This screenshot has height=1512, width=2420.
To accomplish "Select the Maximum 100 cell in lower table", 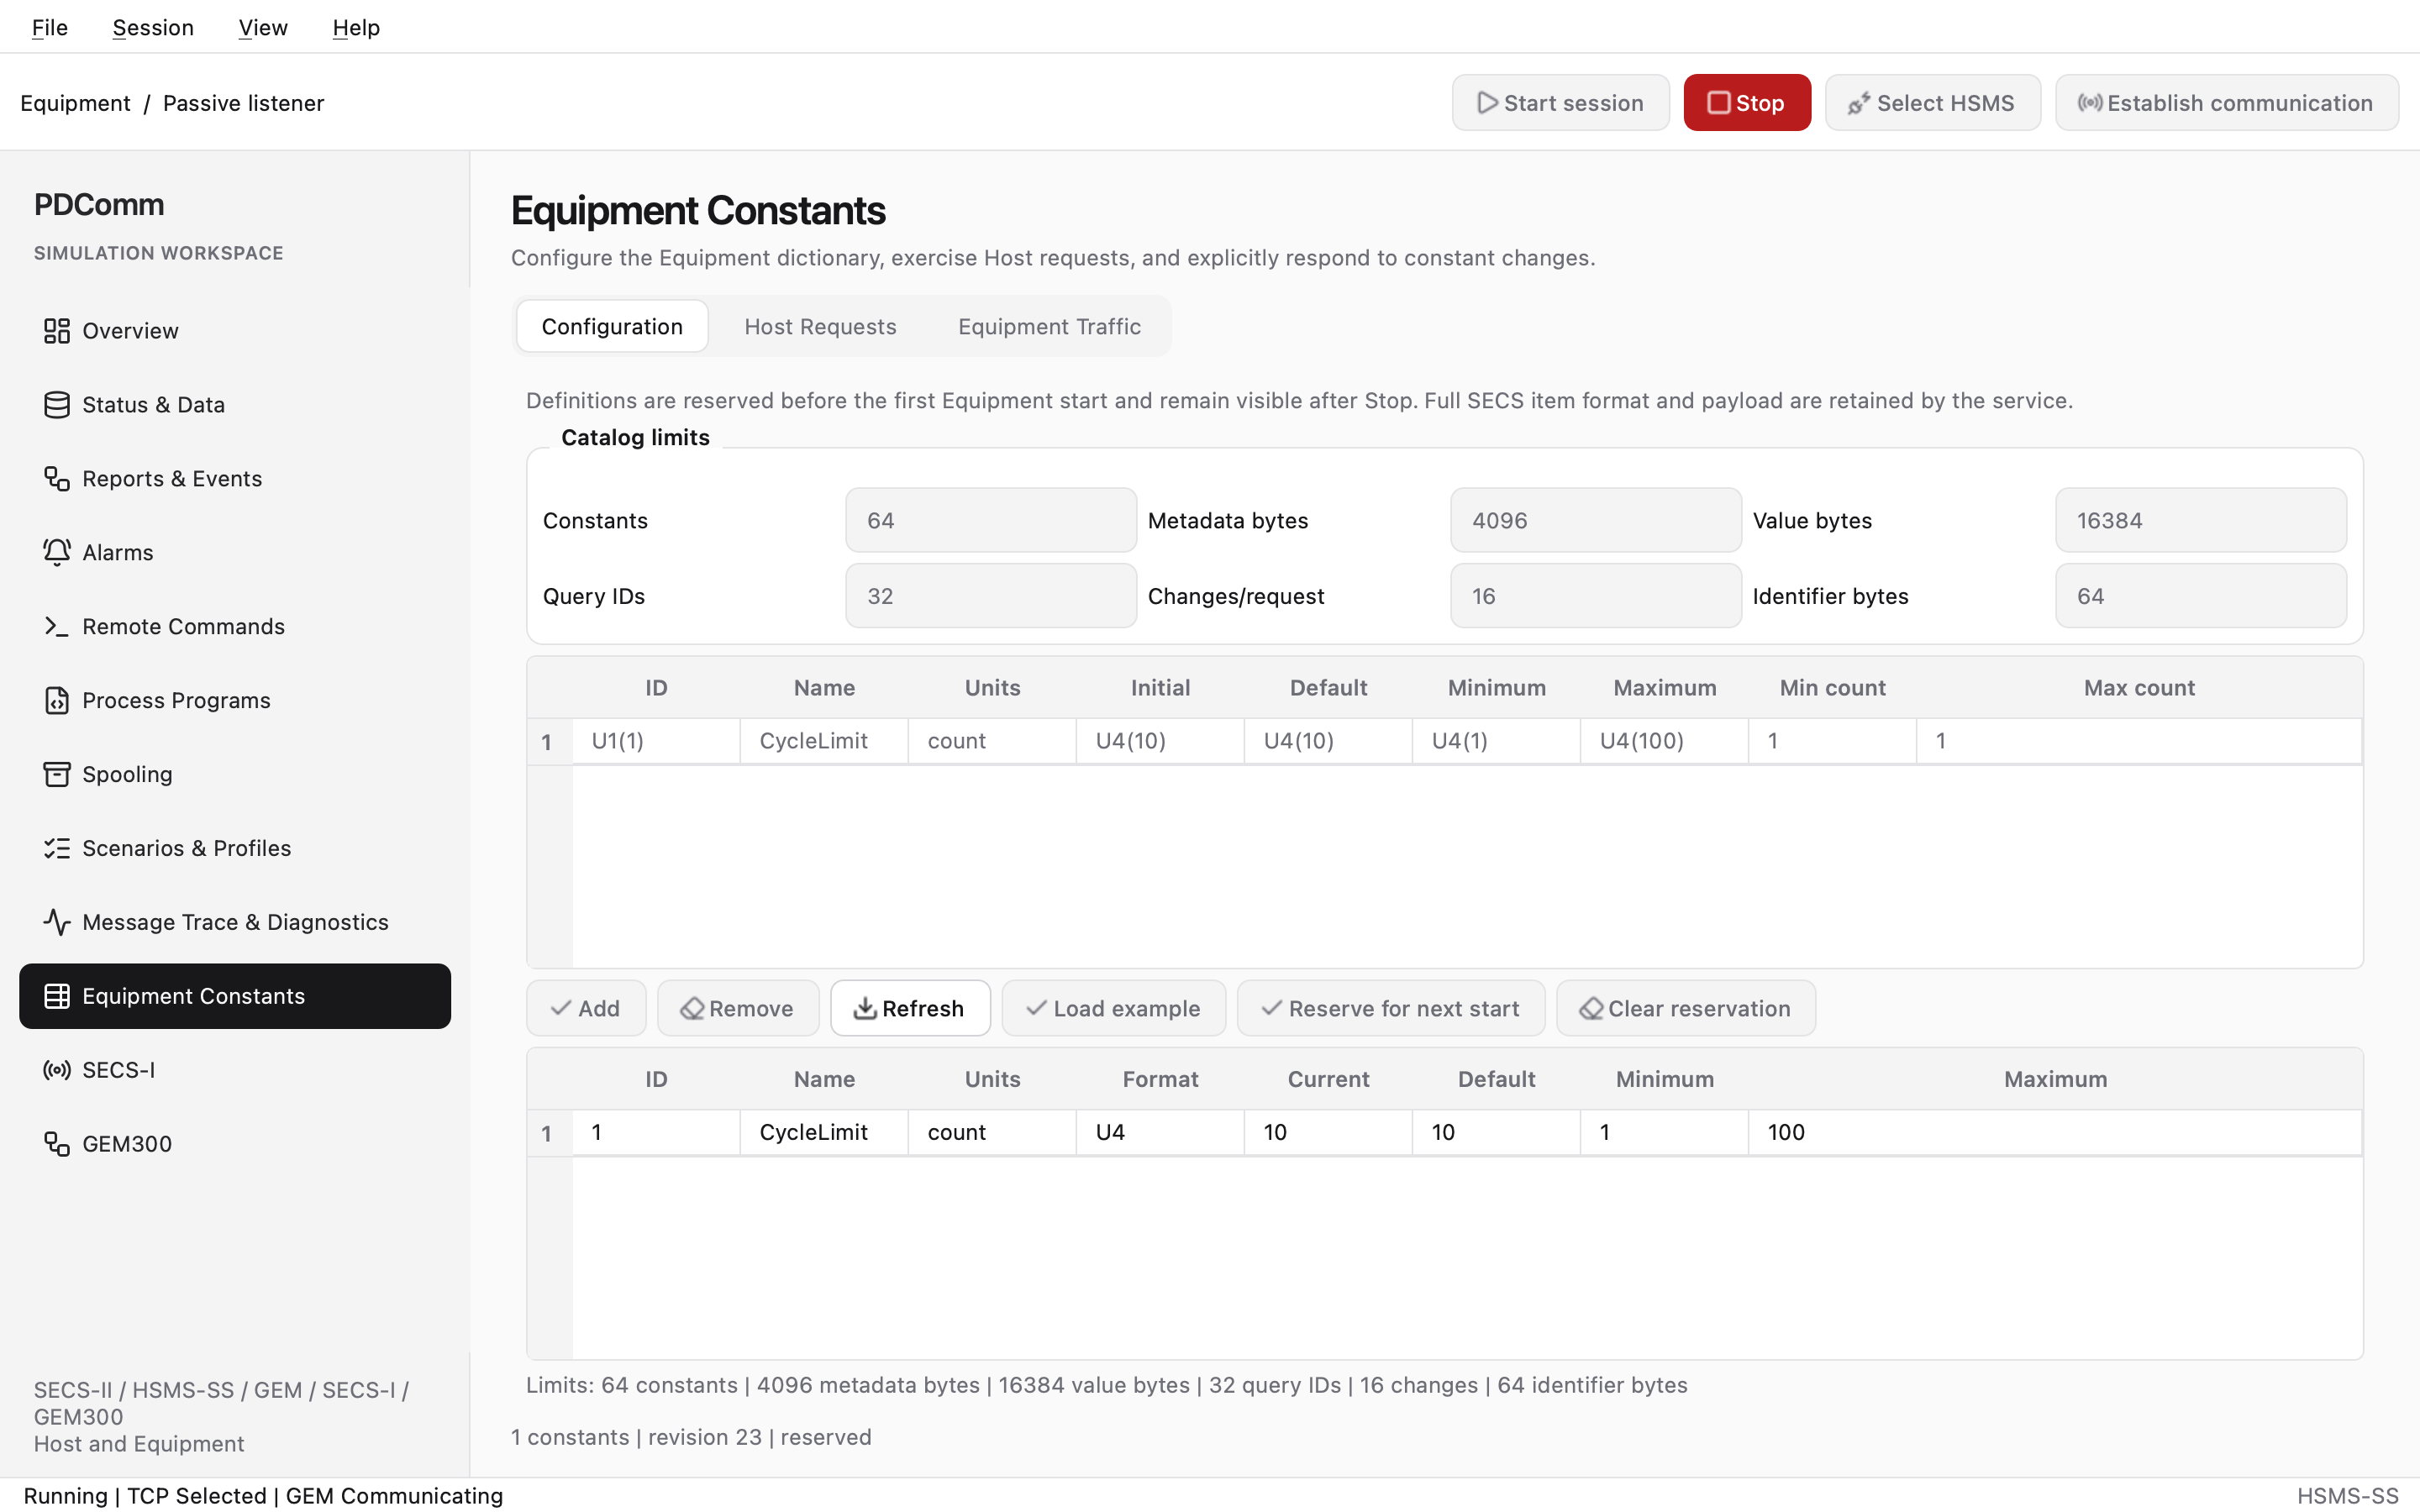I will point(2055,1132).
